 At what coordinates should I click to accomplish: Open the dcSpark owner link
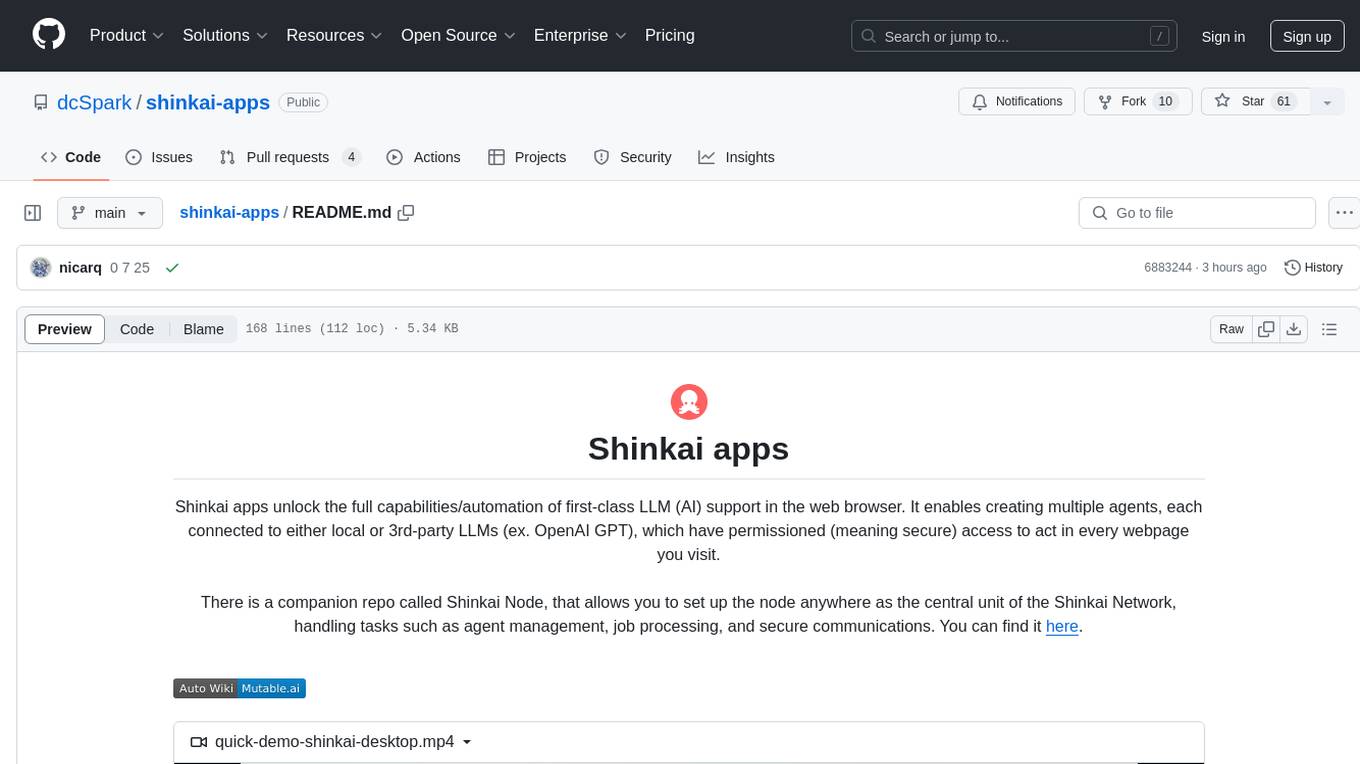[x=95, y=102]
